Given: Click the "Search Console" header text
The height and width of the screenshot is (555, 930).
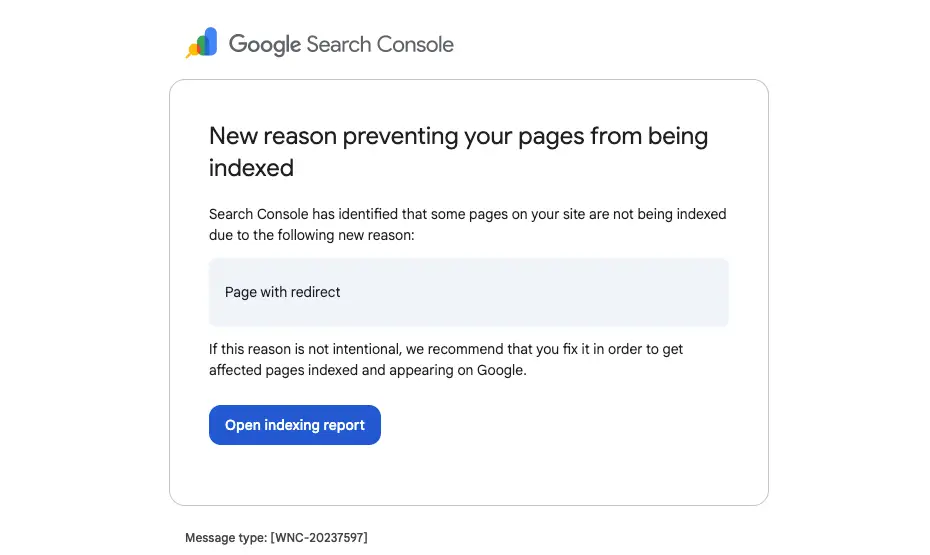Looking at the screenshot, I should coord(380,44).
